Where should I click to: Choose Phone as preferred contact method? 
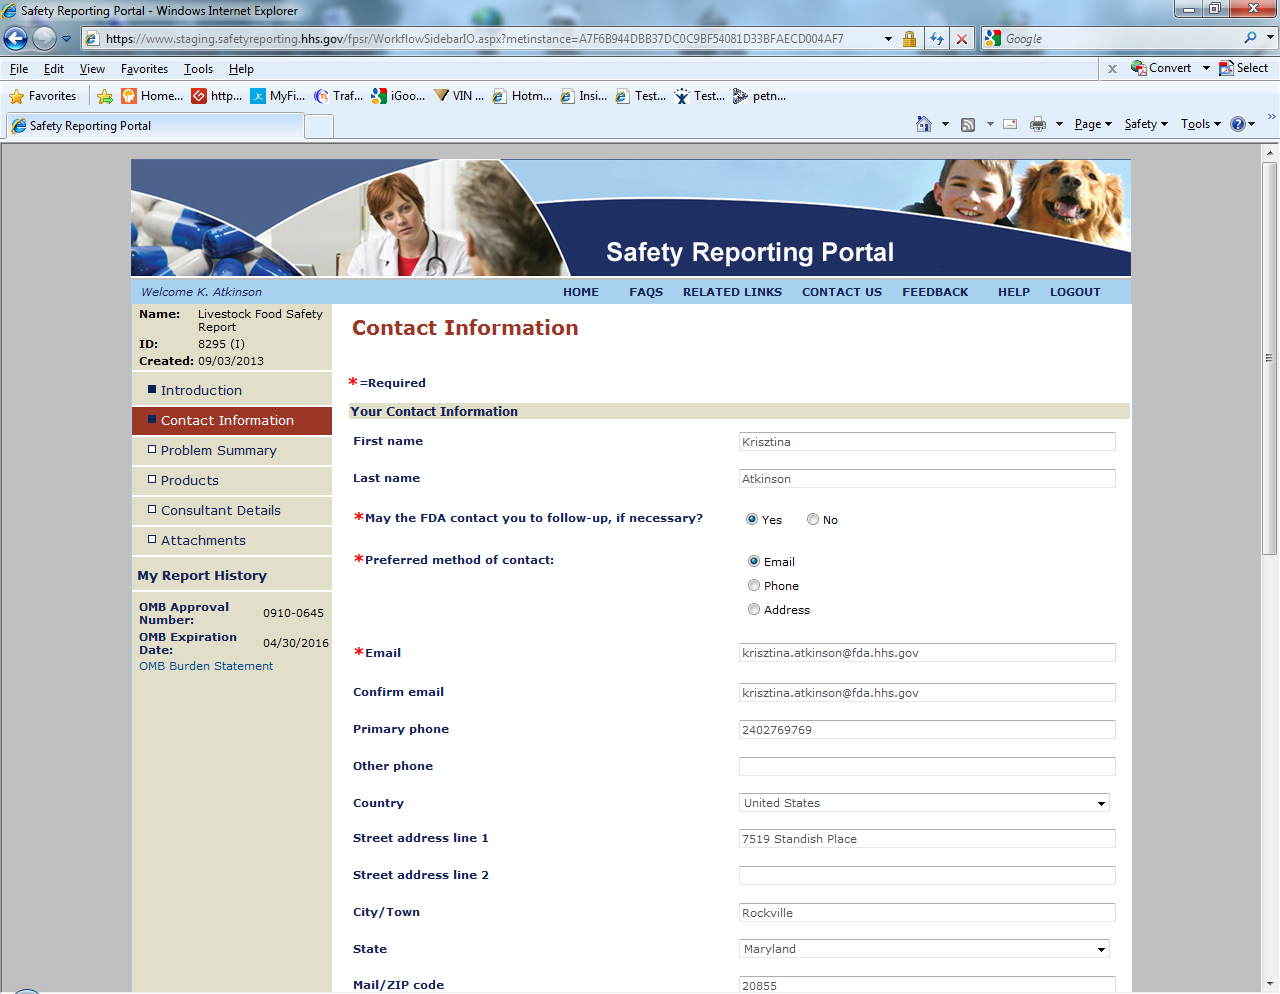click(754, 585)
